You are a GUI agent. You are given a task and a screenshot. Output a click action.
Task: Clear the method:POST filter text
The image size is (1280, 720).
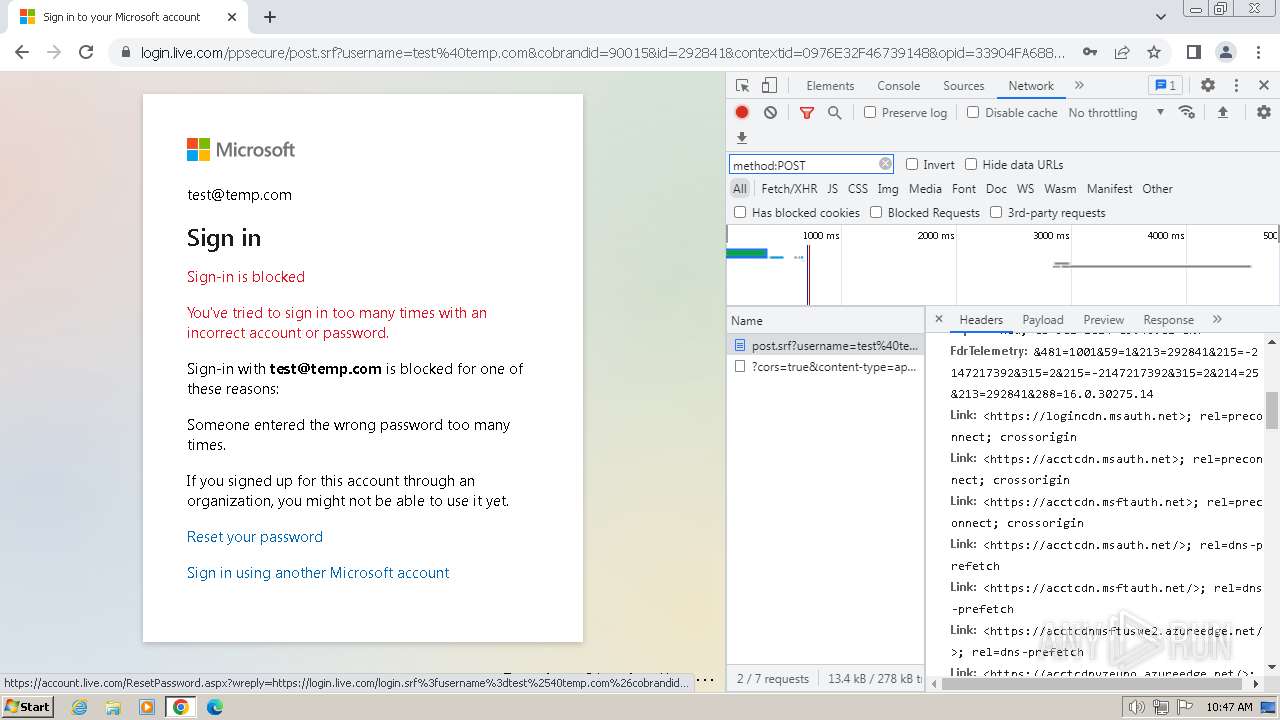click(885, 164)
